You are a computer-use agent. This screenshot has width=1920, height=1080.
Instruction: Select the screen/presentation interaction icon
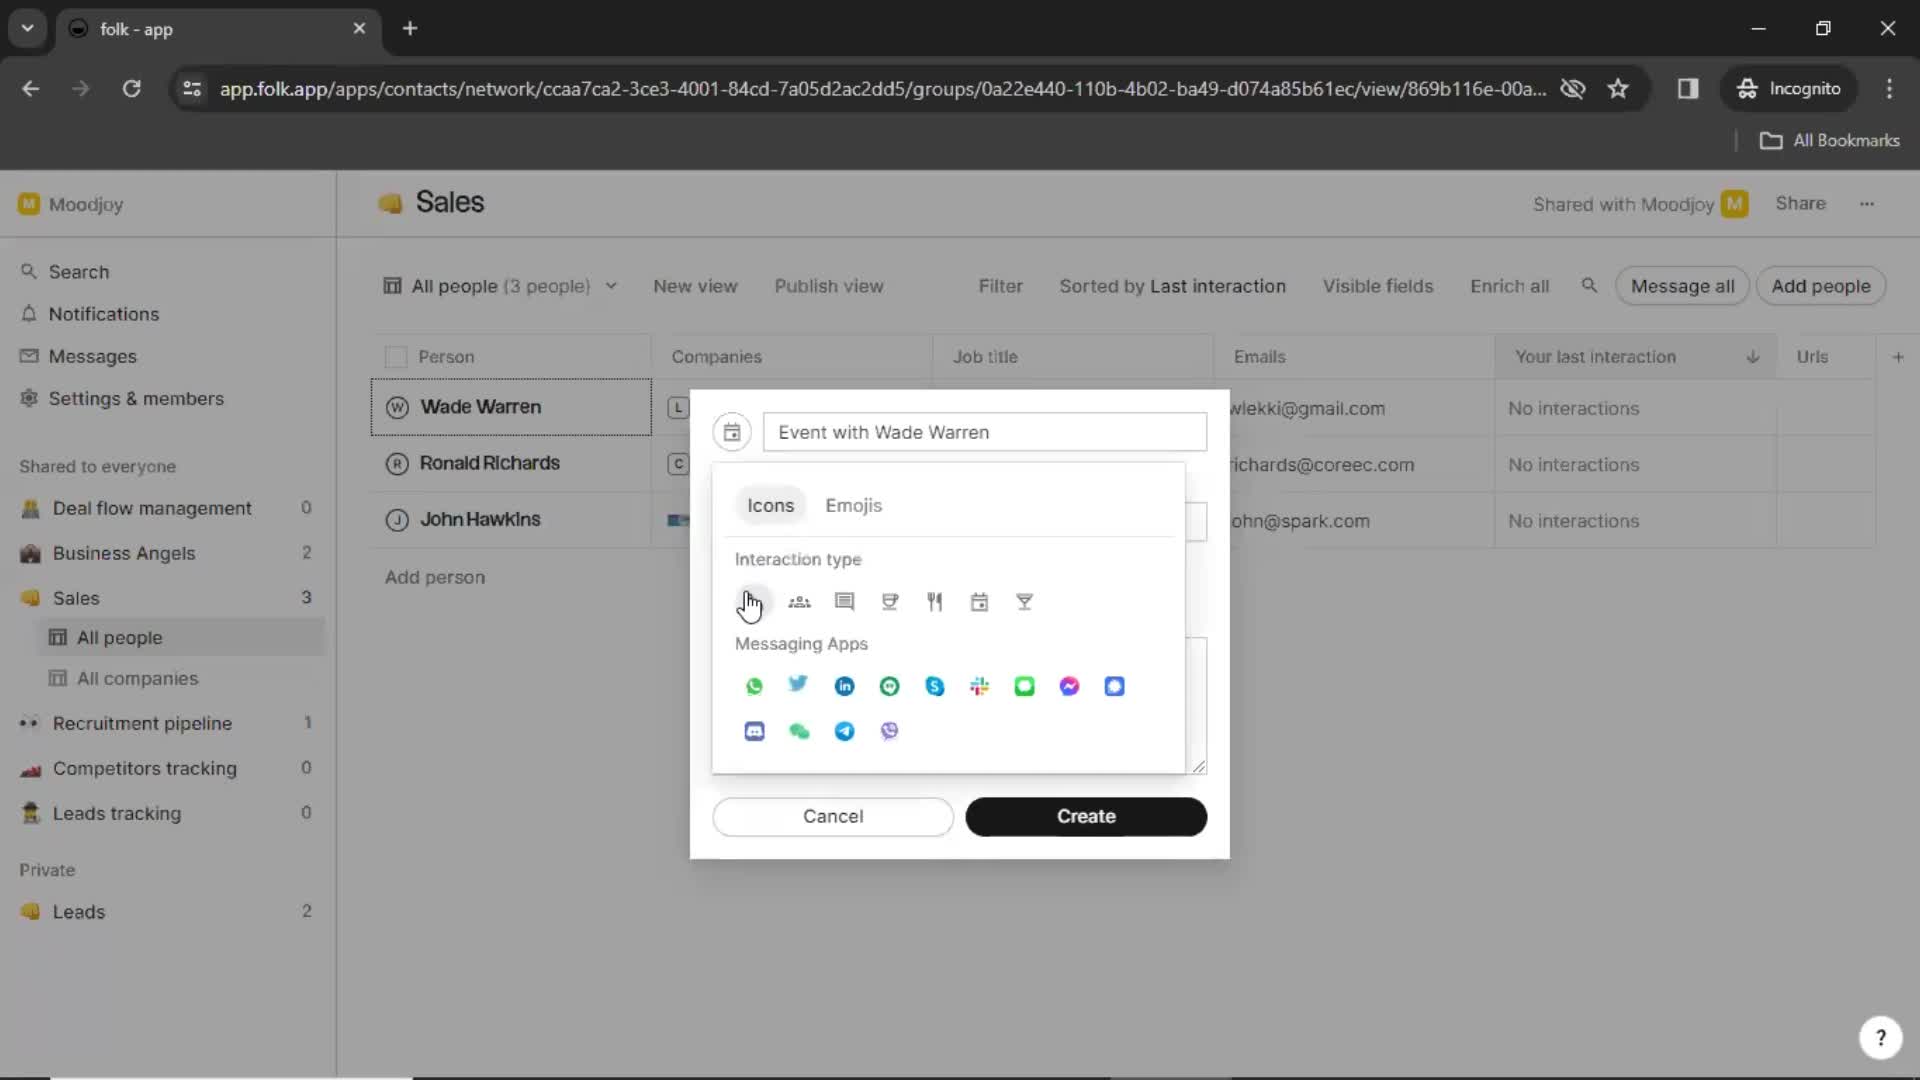click(x=844, y=600)
